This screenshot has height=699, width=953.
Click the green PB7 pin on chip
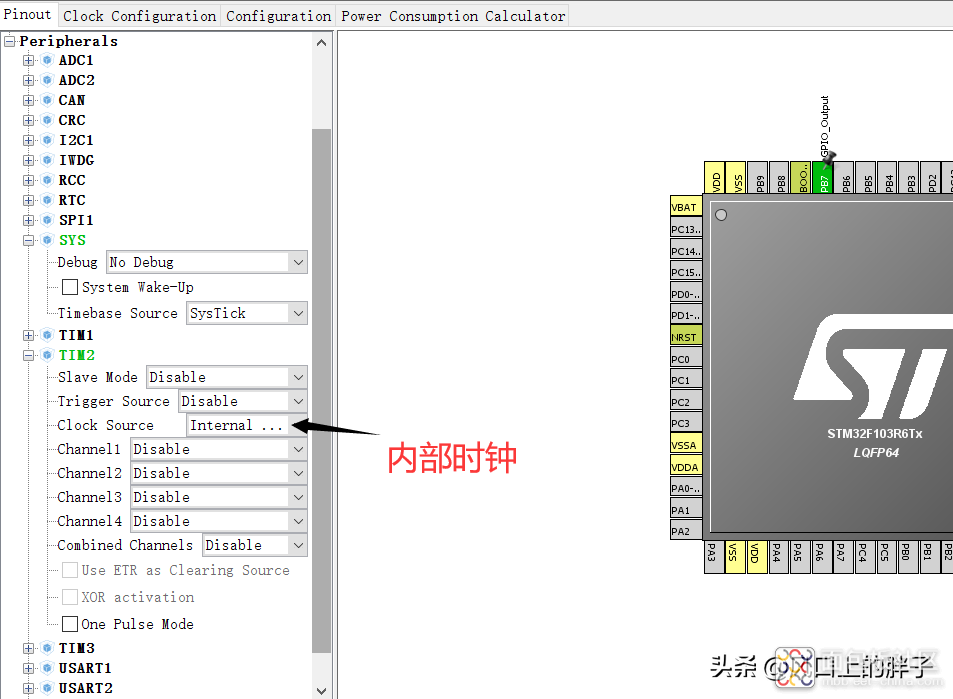(x=822, y=177)
